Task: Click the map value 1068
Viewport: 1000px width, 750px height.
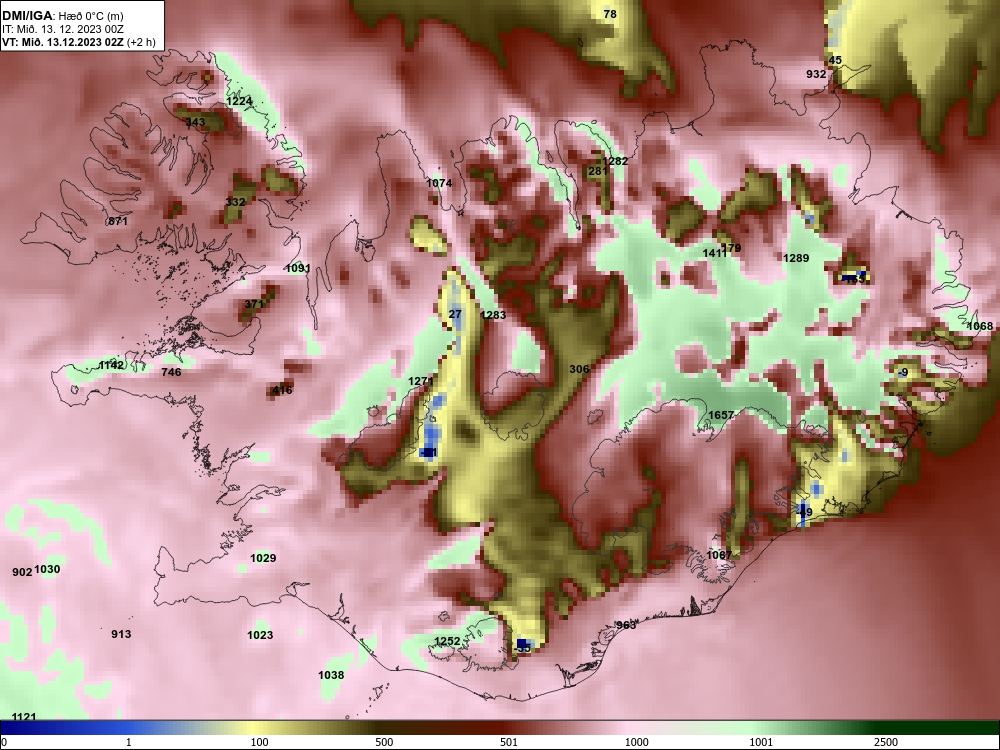Action: [980, 326]
